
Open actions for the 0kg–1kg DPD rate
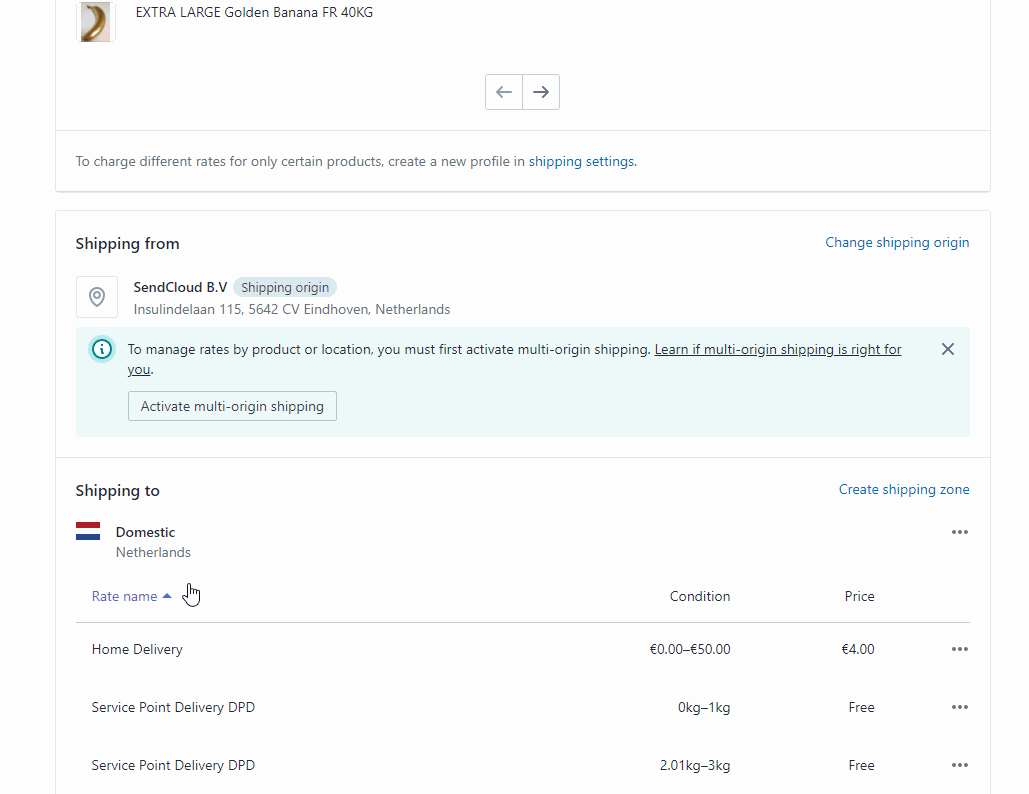pyautogui.click(x=959, y=707)
